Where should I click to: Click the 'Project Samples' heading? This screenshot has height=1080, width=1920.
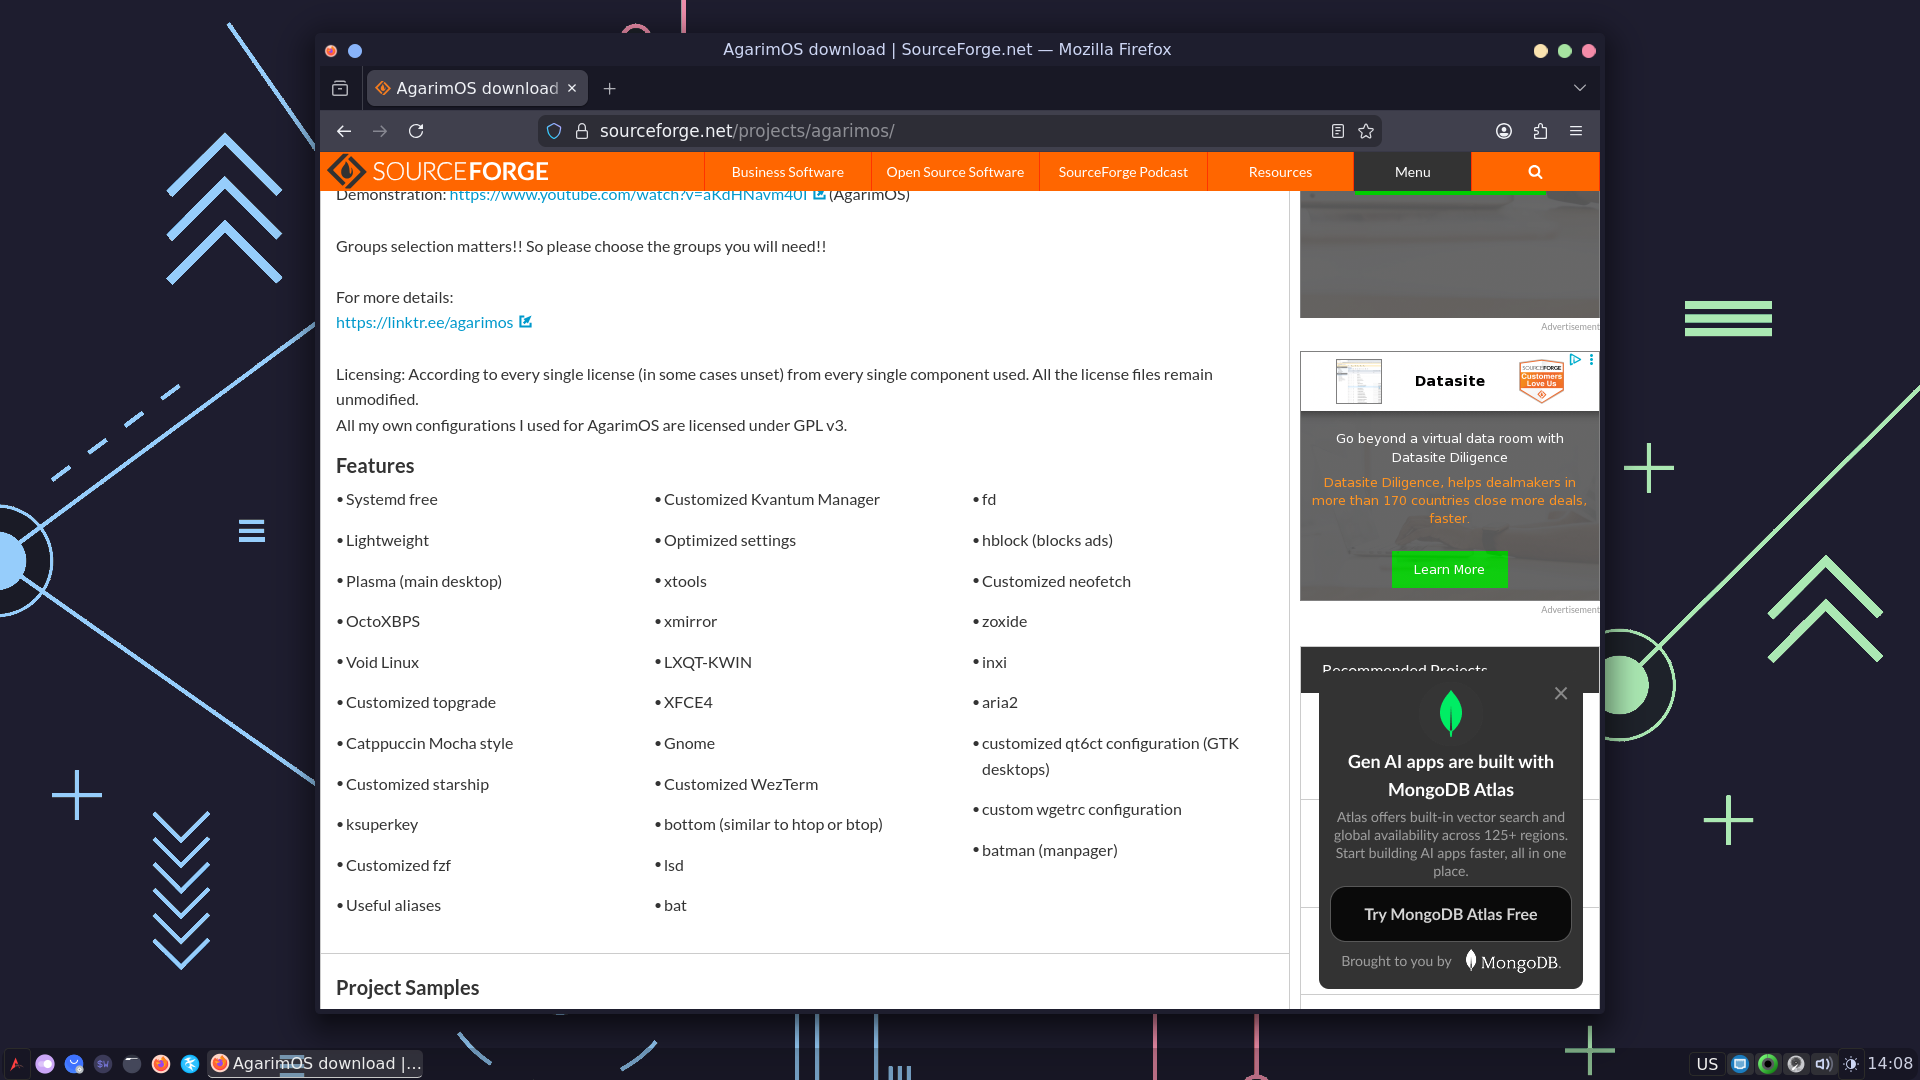tap(407, 988)
